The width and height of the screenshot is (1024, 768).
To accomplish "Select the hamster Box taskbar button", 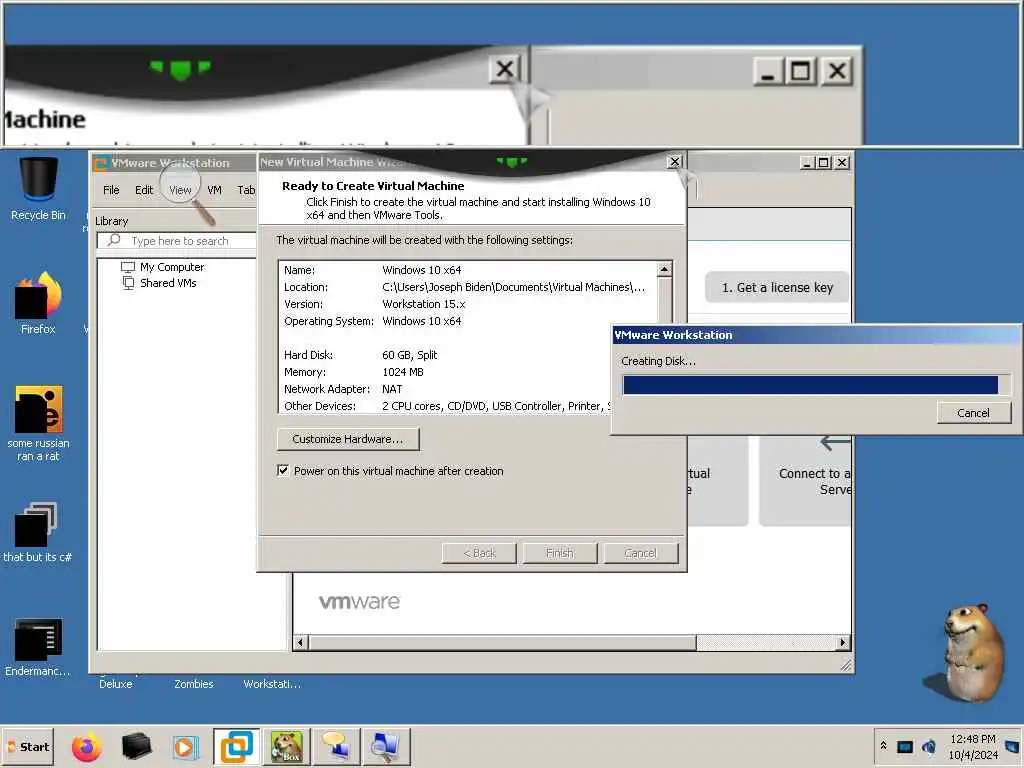I will click(287, 746).
